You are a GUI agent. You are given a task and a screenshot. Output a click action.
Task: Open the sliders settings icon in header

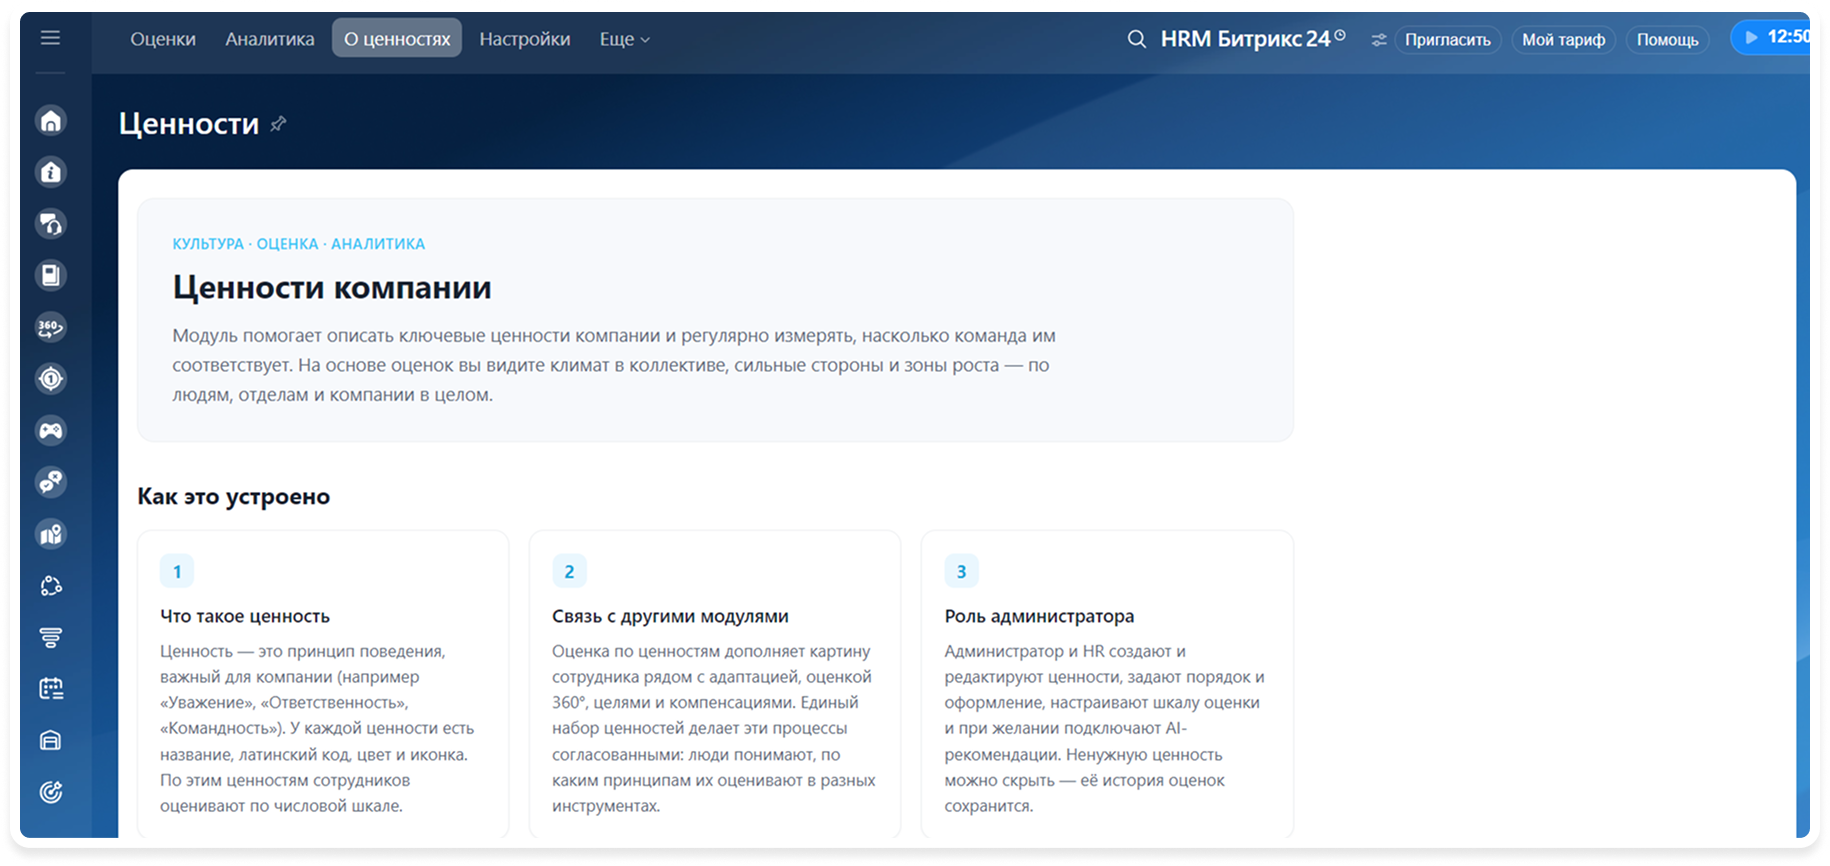point(1379,40)
